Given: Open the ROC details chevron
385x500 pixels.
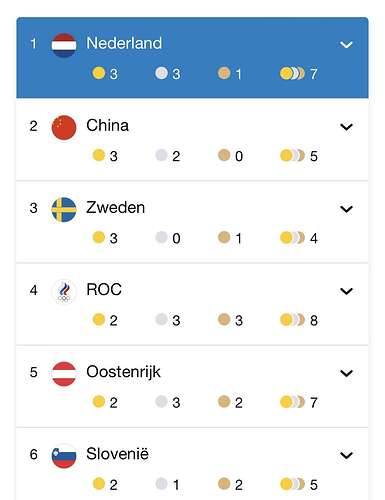Looking at the screenshot, I should (x=346, y=291).
